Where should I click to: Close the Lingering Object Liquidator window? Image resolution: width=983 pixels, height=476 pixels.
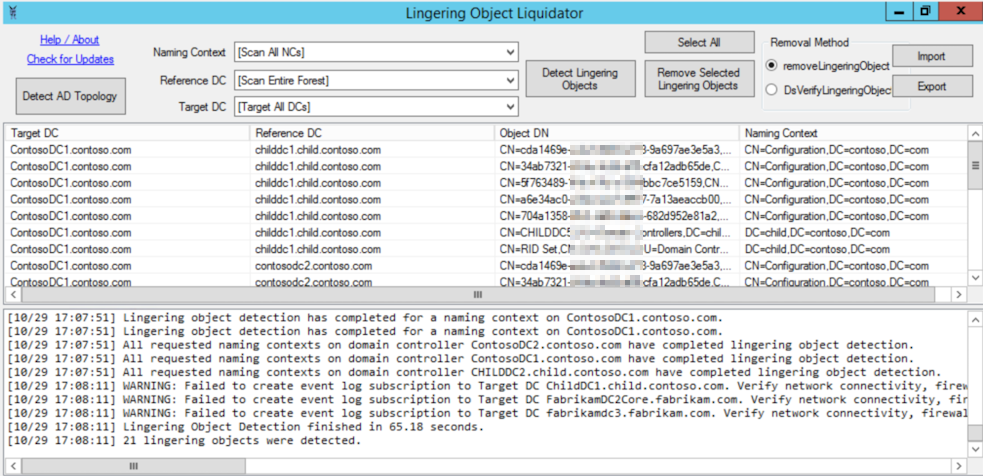click(960, 12)
